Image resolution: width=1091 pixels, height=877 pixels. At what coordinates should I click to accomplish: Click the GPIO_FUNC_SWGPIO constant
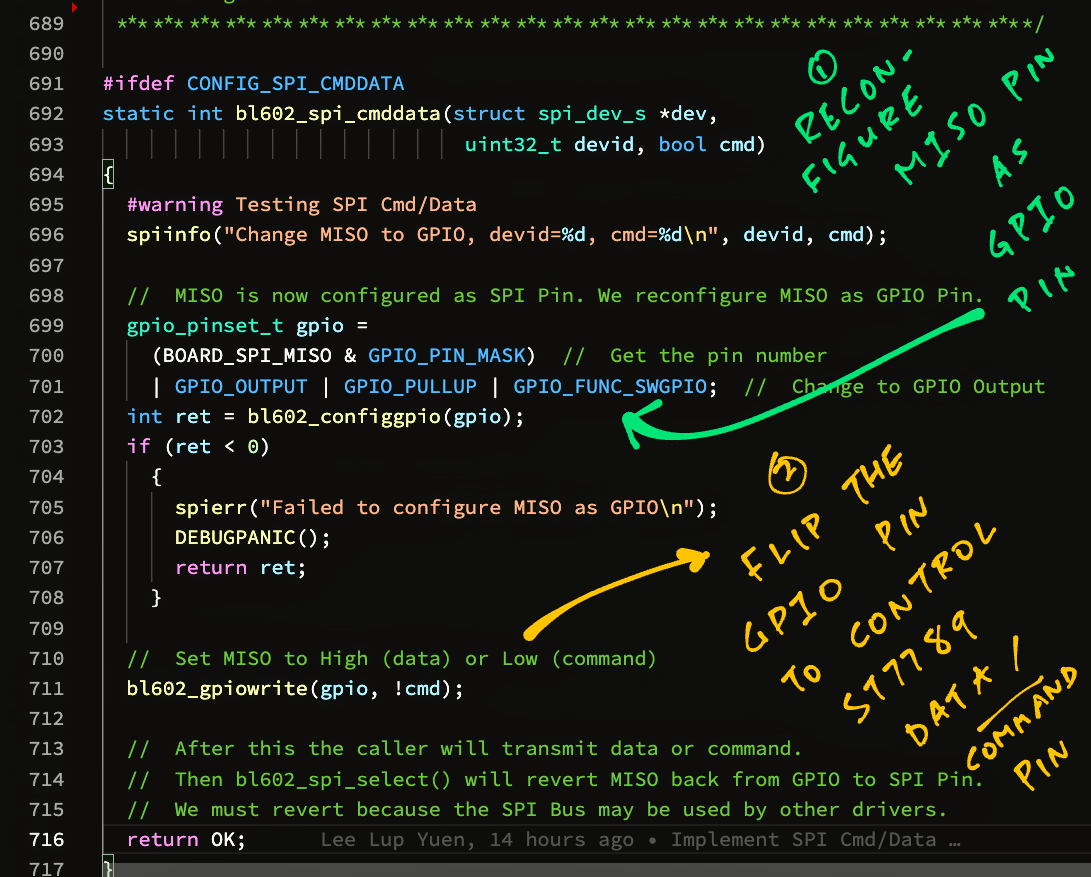click(x=610, y=387)
